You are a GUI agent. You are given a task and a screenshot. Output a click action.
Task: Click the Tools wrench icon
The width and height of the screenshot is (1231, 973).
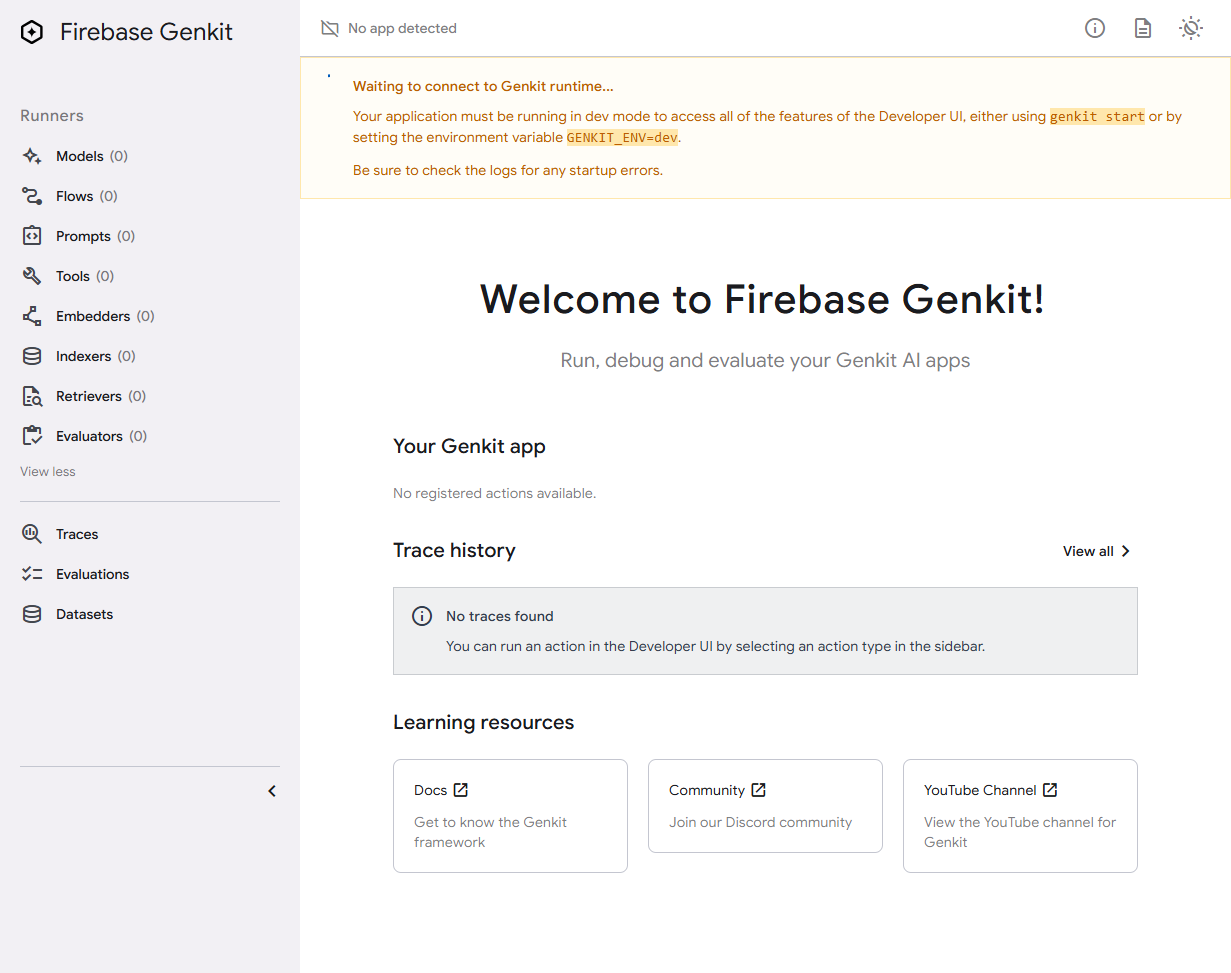[32, 276]
